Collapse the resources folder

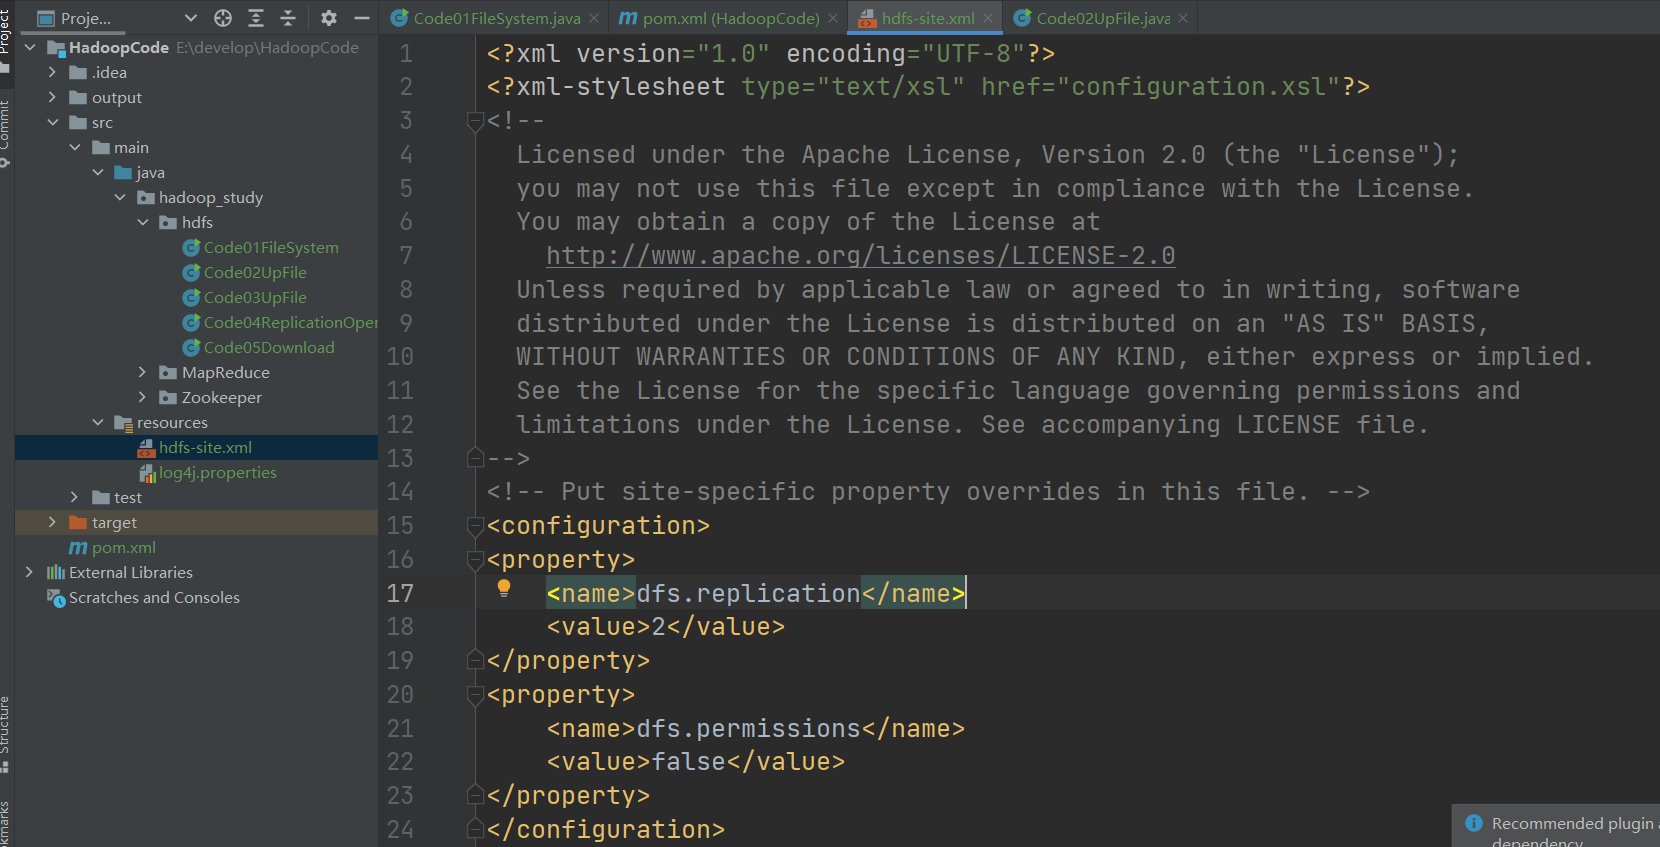click(97, 422)
